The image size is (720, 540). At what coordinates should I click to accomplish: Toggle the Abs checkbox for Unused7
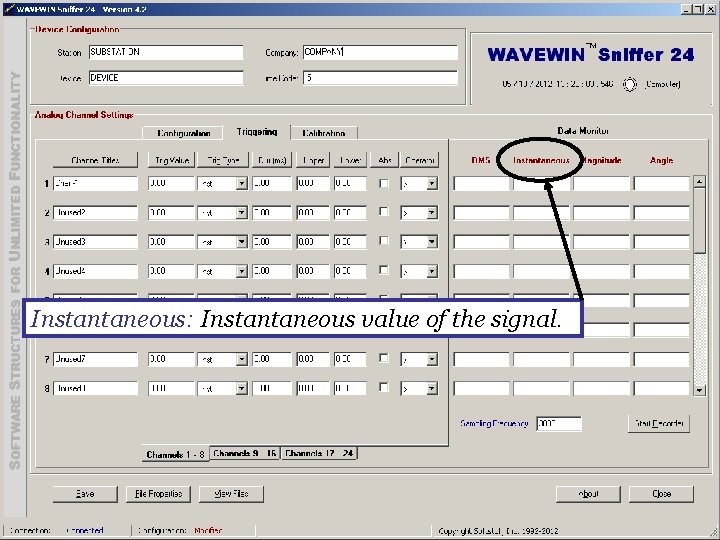383,359
